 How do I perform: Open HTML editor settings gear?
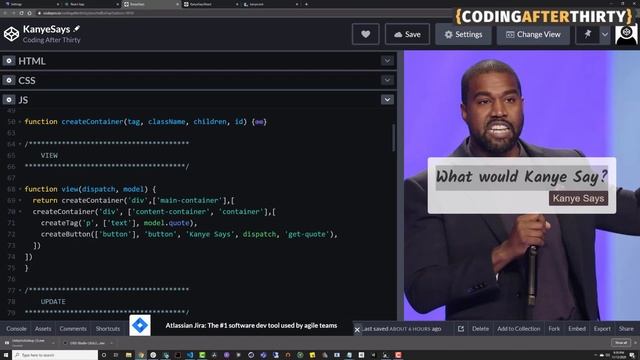click(9, 61)
